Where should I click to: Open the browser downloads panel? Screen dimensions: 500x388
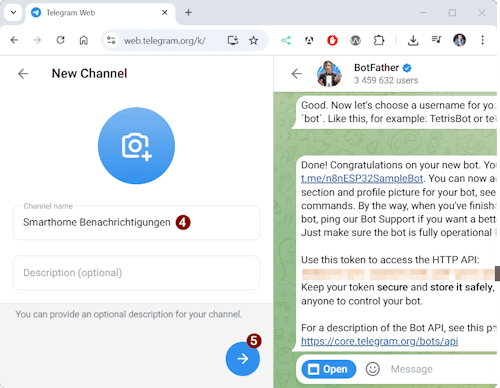point(413,41)
